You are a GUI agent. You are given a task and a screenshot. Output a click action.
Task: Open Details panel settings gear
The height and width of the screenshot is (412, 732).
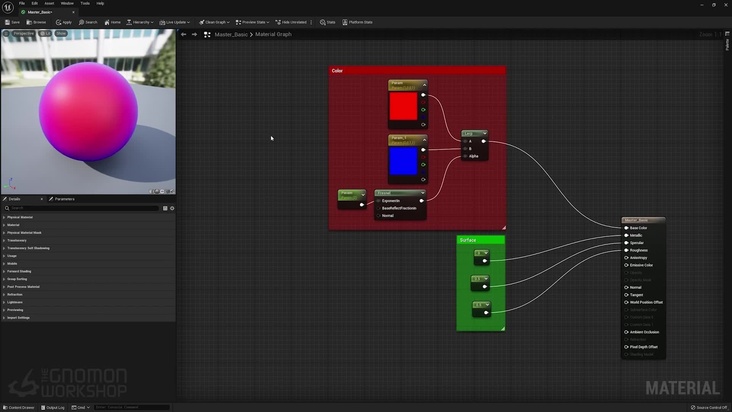(172, 209)
